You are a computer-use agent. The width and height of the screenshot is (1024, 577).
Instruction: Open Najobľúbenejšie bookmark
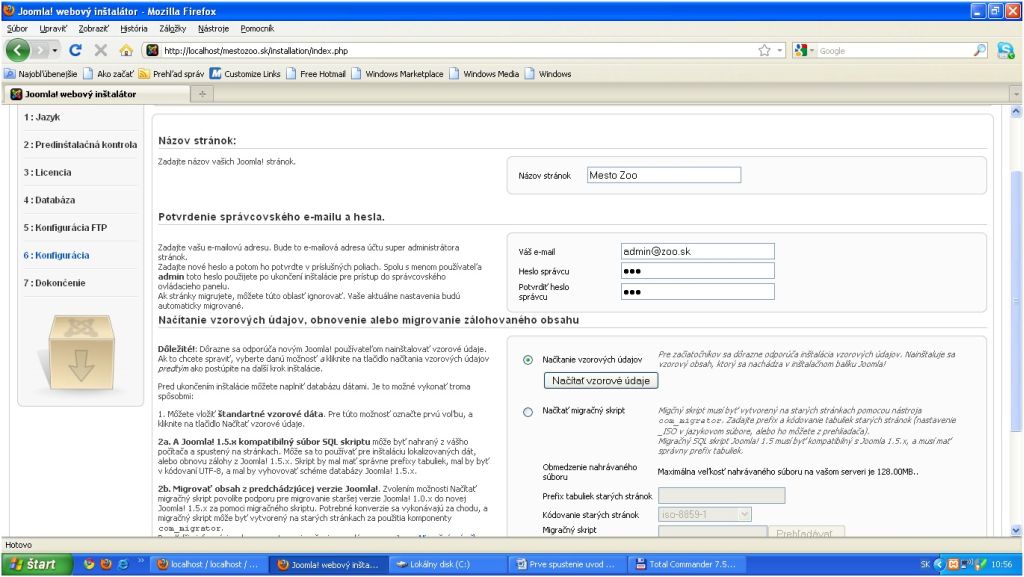click(41, 74)
